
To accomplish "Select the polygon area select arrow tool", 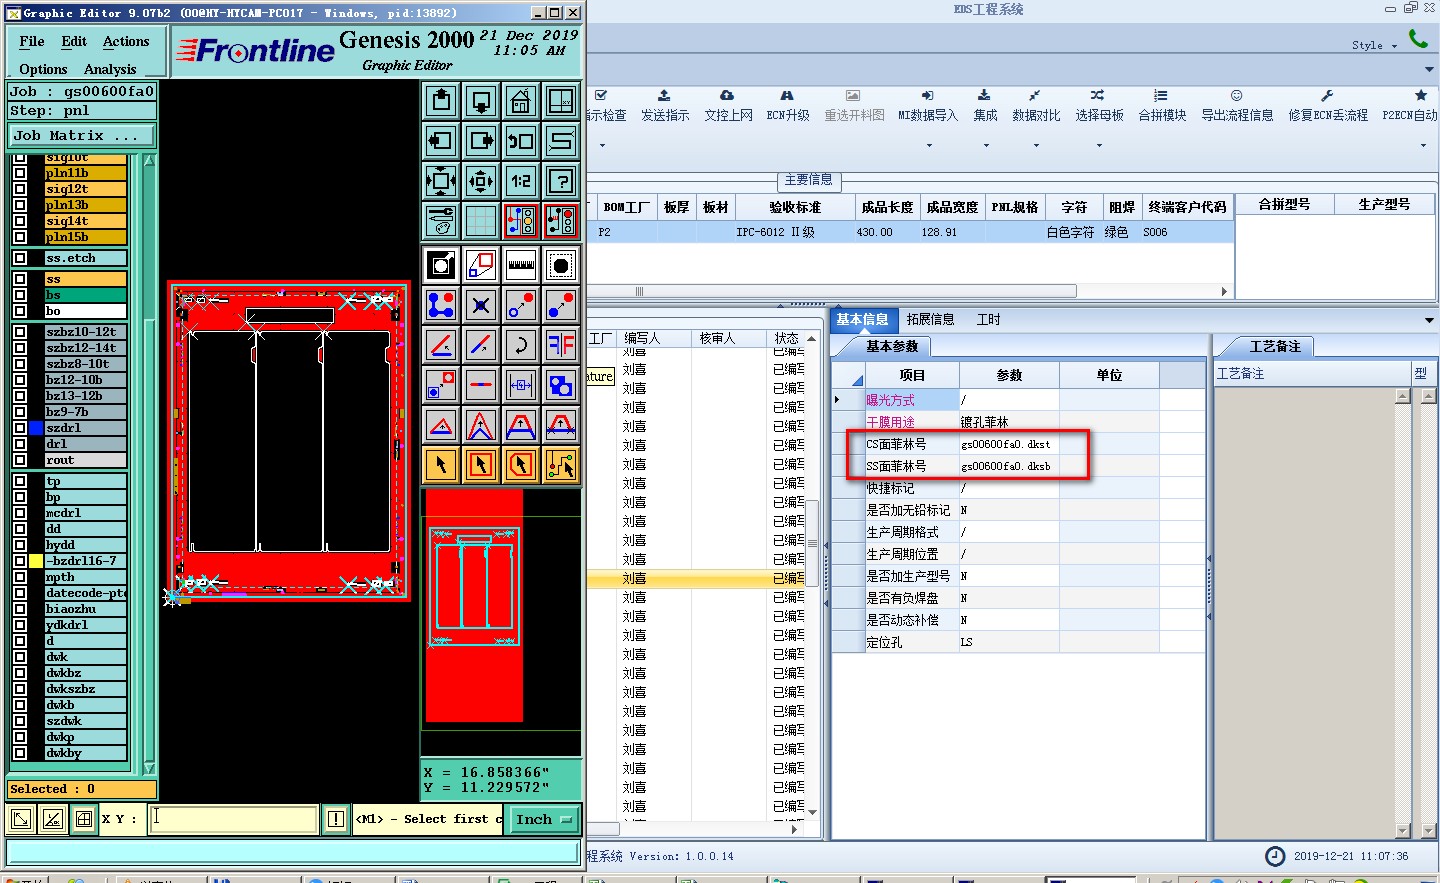I will 521,465.
